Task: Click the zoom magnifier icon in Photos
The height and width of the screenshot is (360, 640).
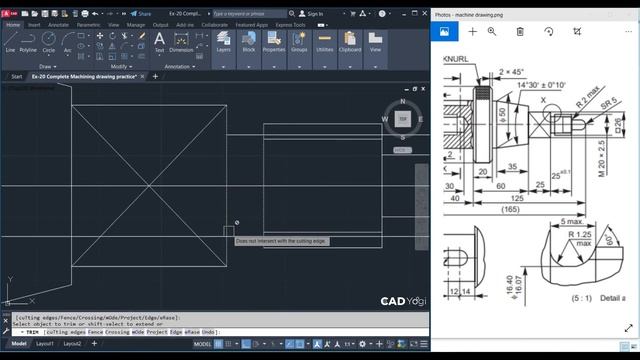Action: pyautogui.click(x=492, y=31)
